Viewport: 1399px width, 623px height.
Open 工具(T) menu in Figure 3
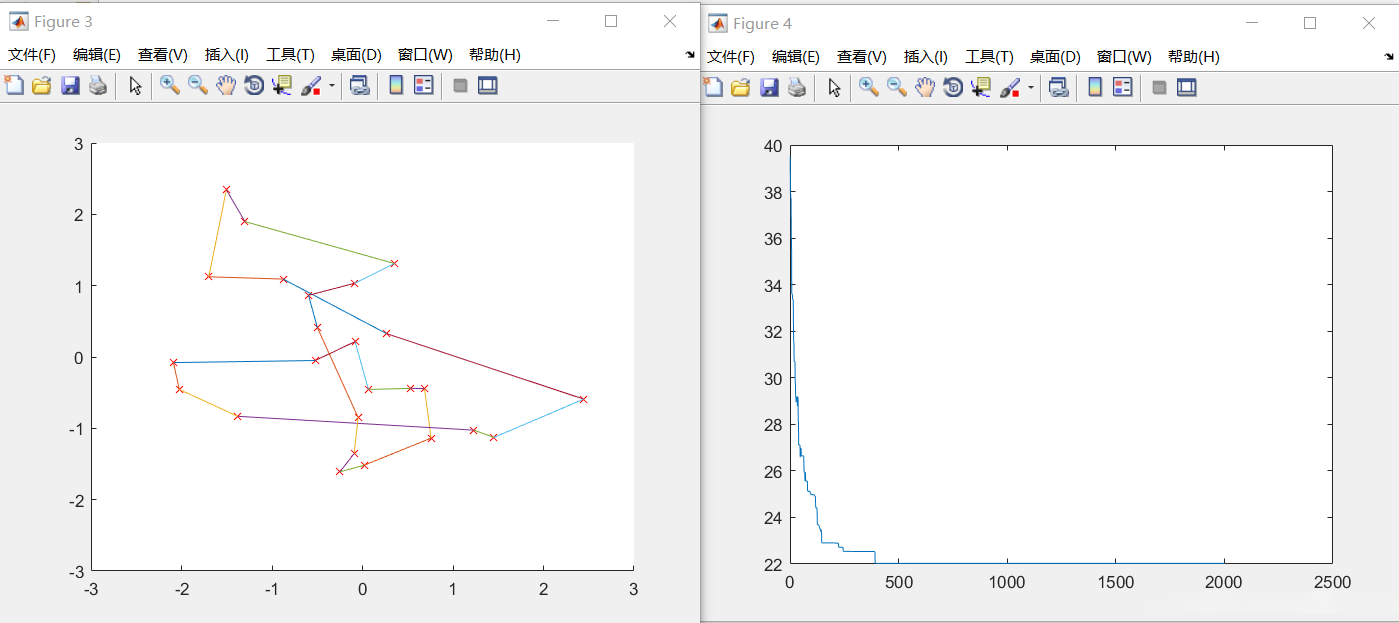point(290,55)
